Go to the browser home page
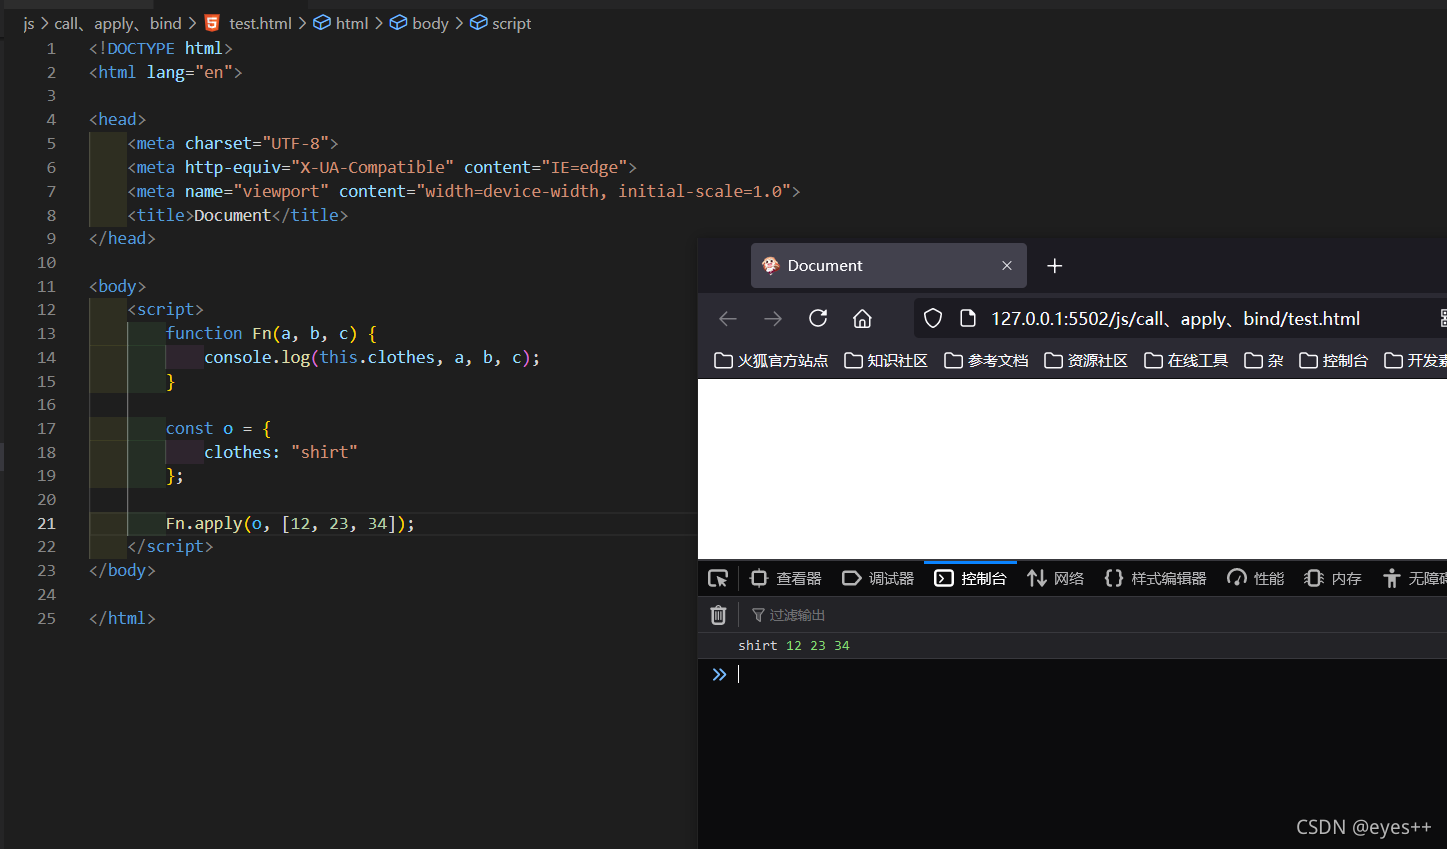Screen dimensions: 1447x849 pyautogui.click(x=862, y=318)
